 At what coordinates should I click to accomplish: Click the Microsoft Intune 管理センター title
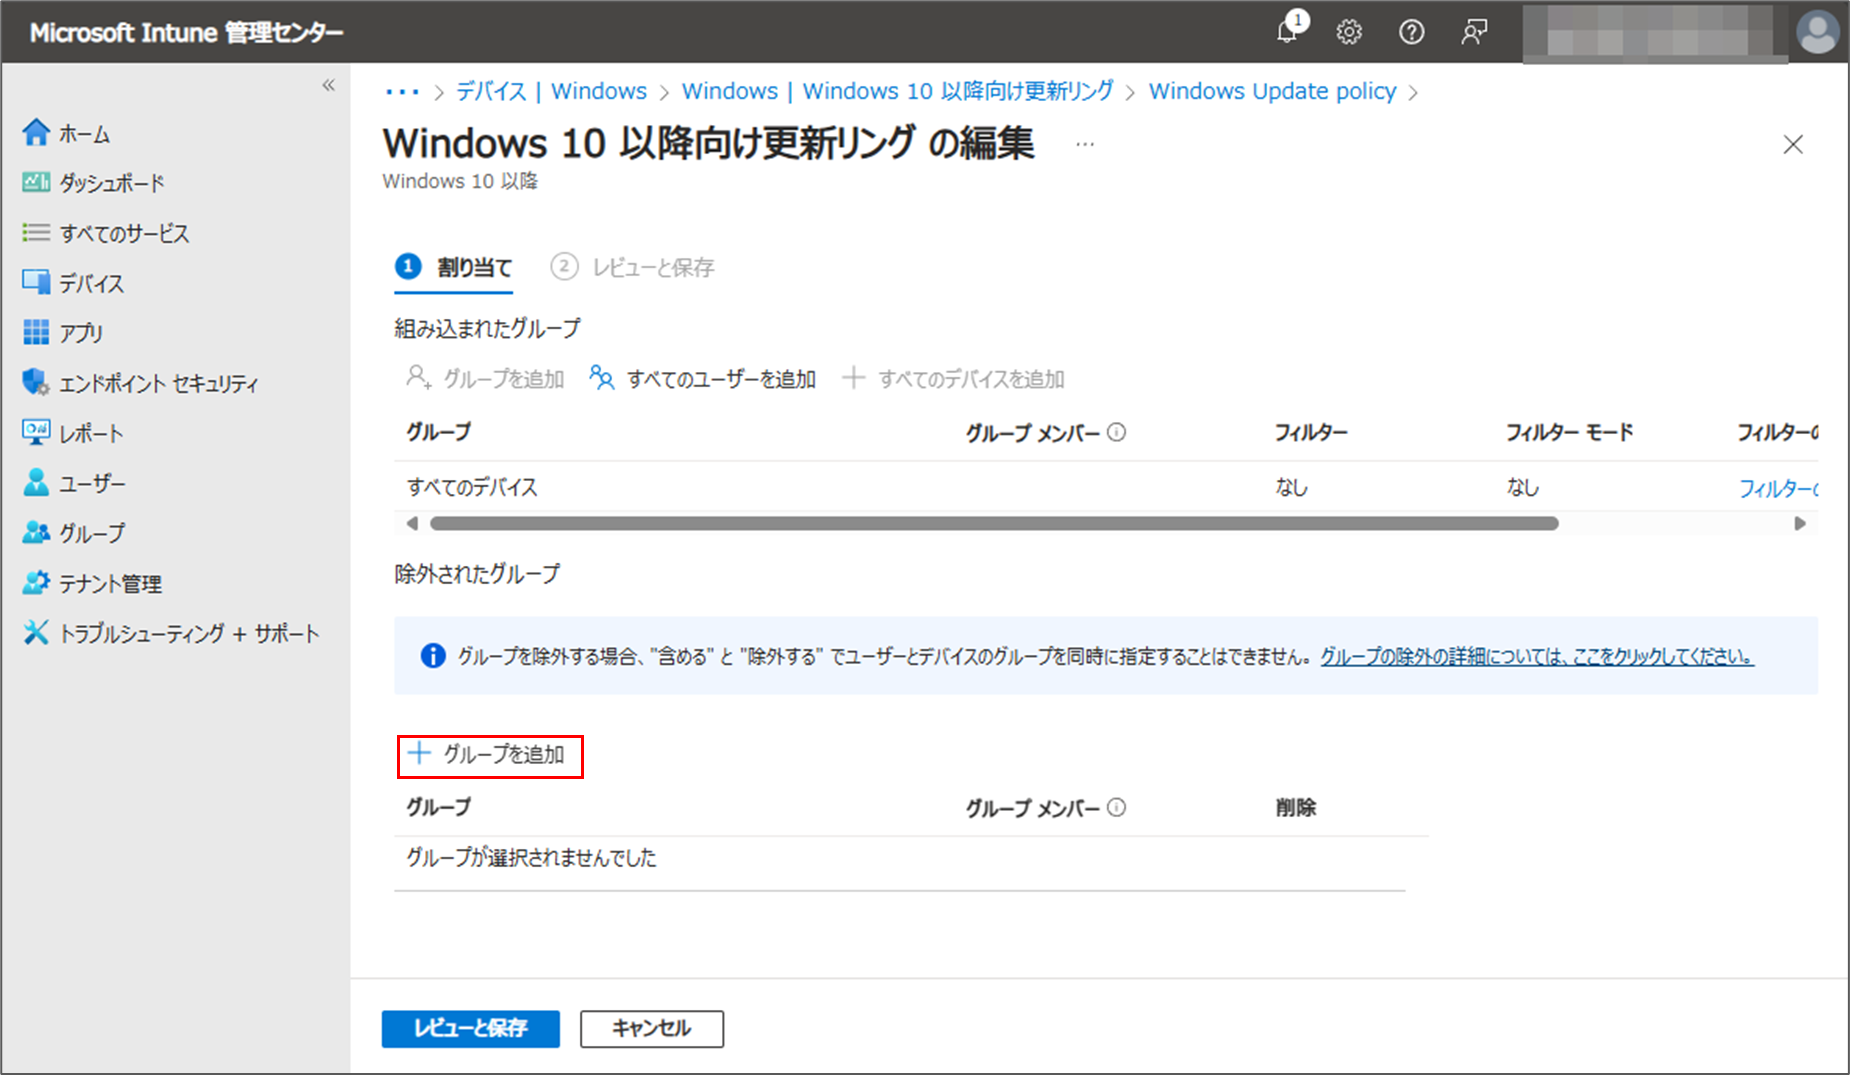187,32
